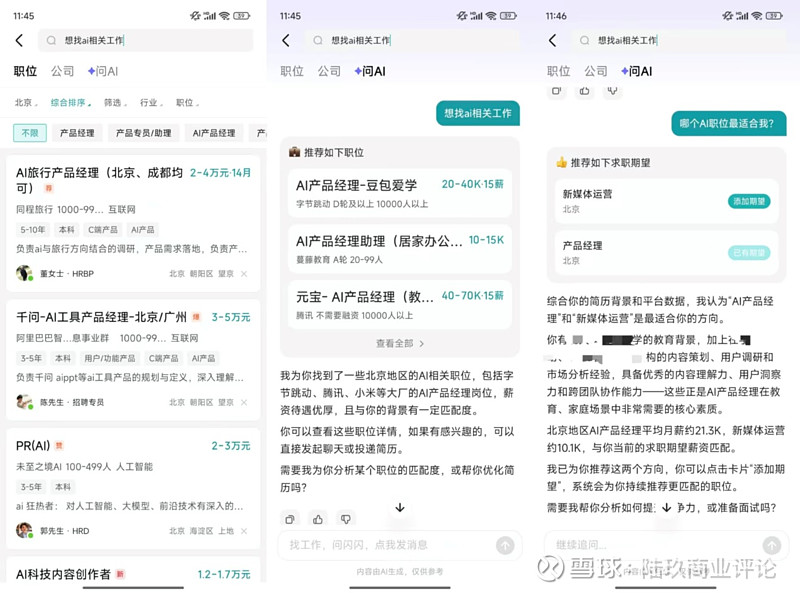Like the AI reply in middle chat
The width and height of the screenshot is (800, 593).
(x=318, y=520)
